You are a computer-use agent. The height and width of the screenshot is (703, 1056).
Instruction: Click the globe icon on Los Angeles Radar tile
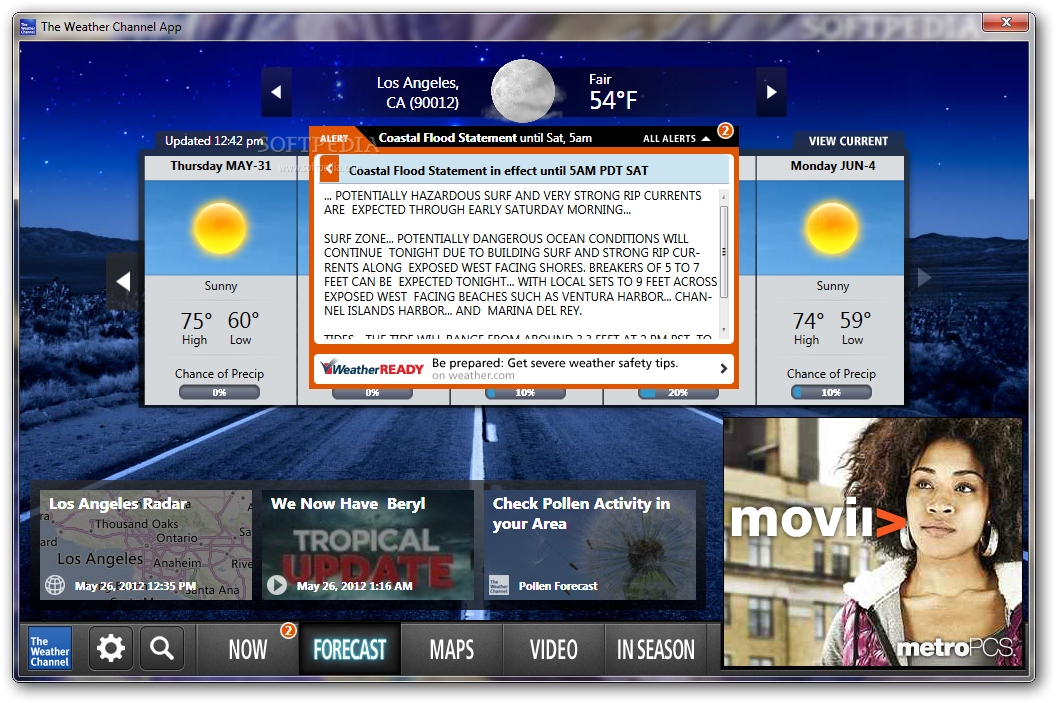click(x=55, y=585)
